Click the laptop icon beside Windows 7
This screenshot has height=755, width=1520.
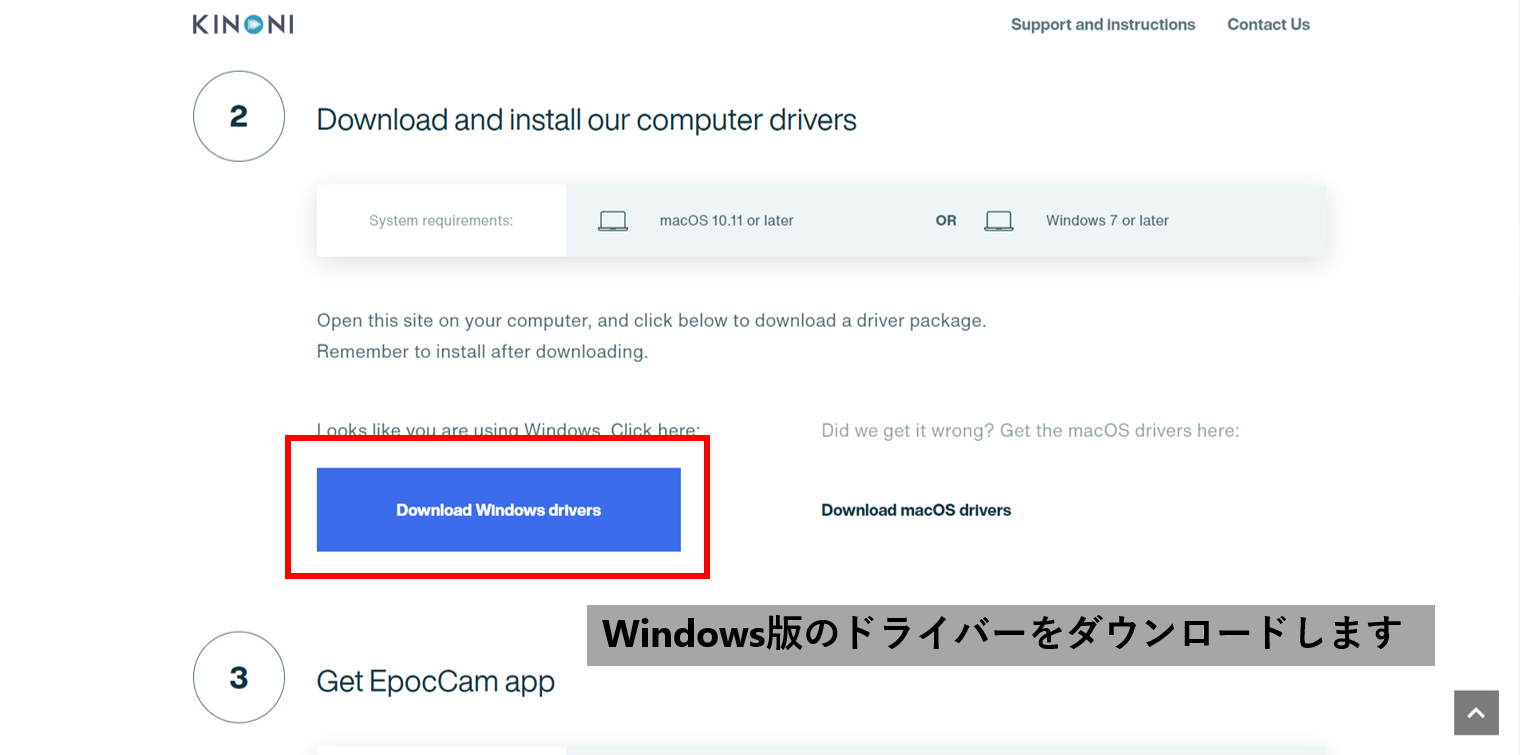pyautogui.click(x=998, y=221)
